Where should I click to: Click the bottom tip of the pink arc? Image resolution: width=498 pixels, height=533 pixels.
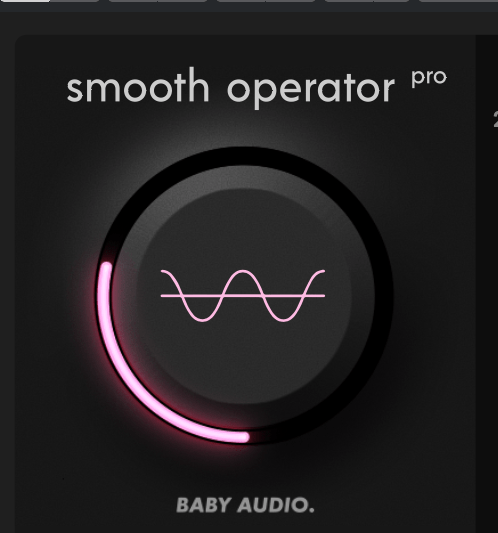coord(243,437)
